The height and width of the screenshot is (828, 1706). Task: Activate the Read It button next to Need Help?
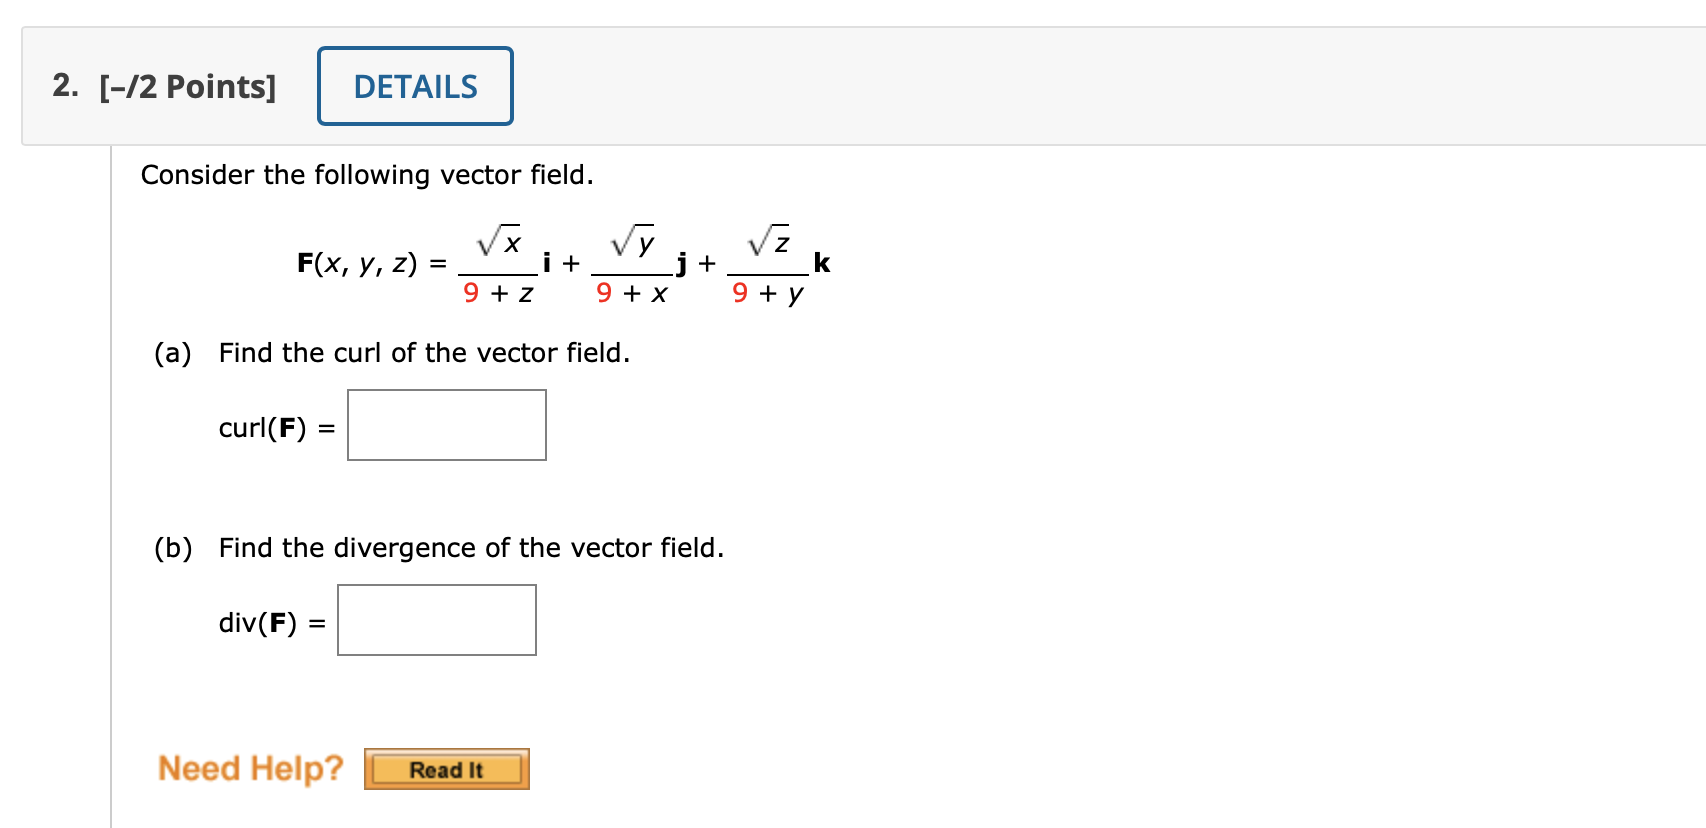click(445, 769)
